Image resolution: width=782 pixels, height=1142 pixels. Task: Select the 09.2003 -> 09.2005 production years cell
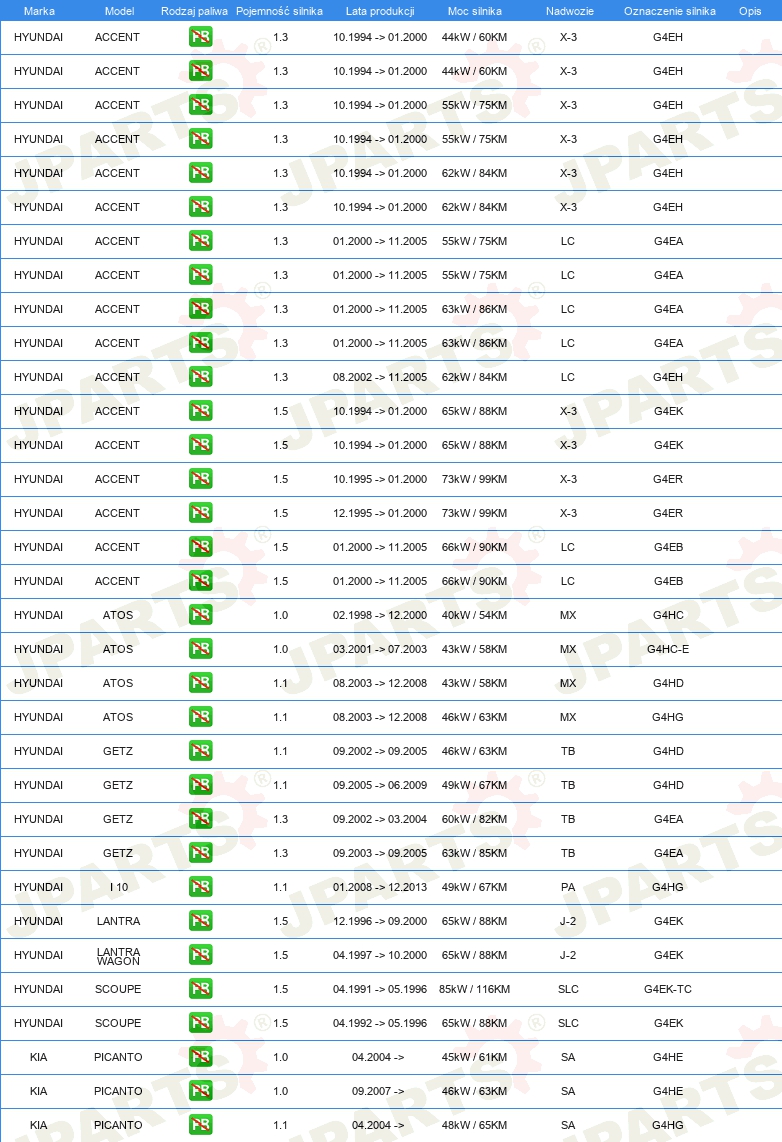(x=380, y=853)
